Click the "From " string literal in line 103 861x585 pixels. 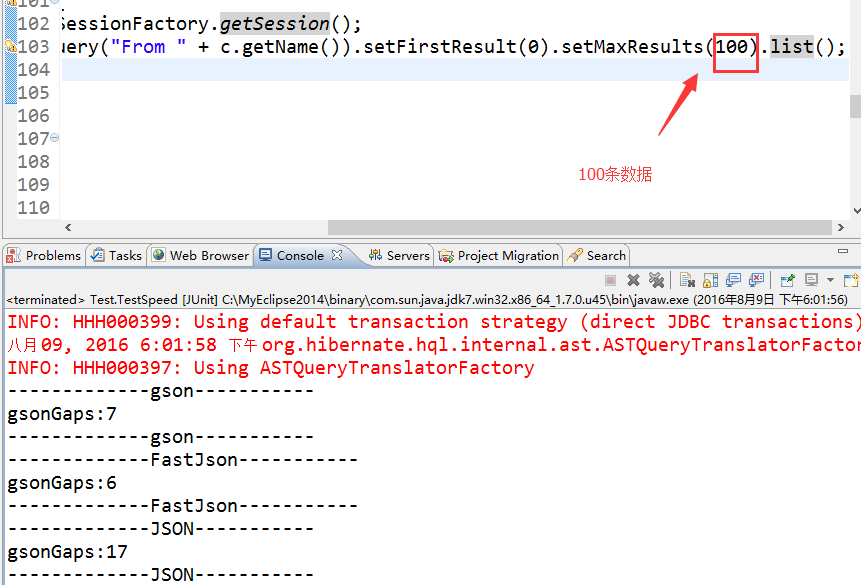[x=148, y=47]
